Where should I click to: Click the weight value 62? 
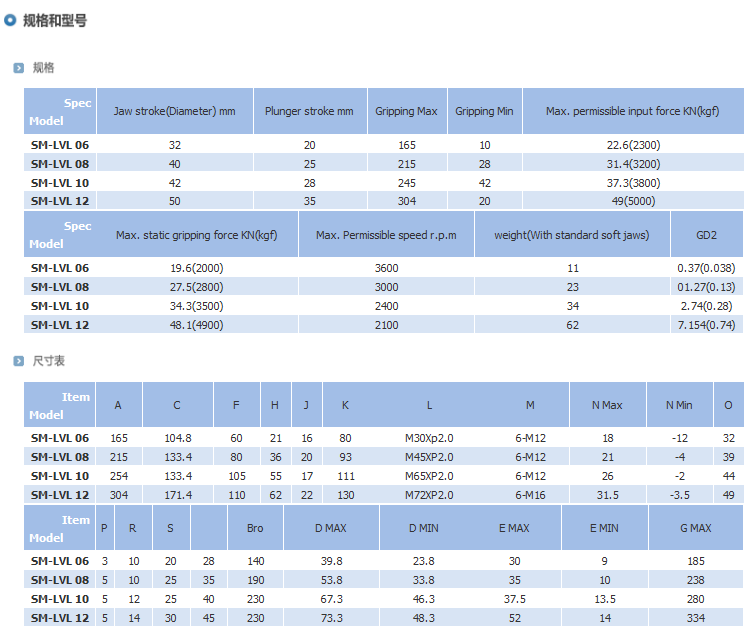[573, 325]
